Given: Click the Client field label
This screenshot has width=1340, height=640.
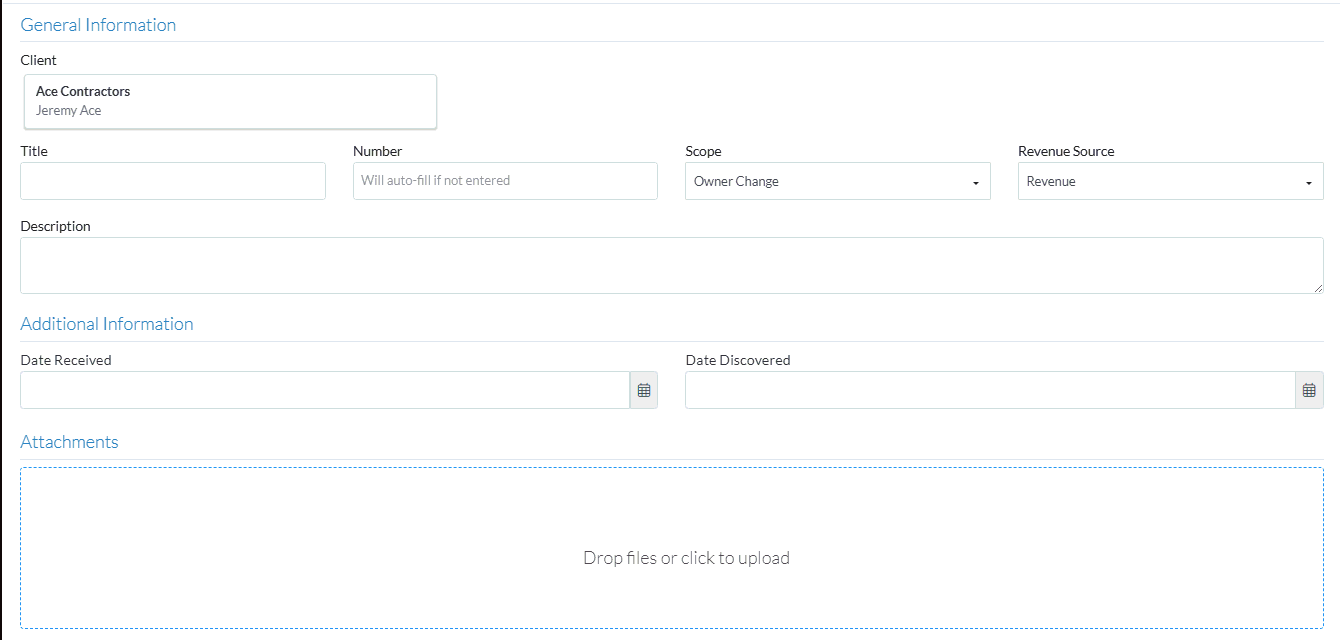Looking at the screenshot, I should tap(38, 60).
